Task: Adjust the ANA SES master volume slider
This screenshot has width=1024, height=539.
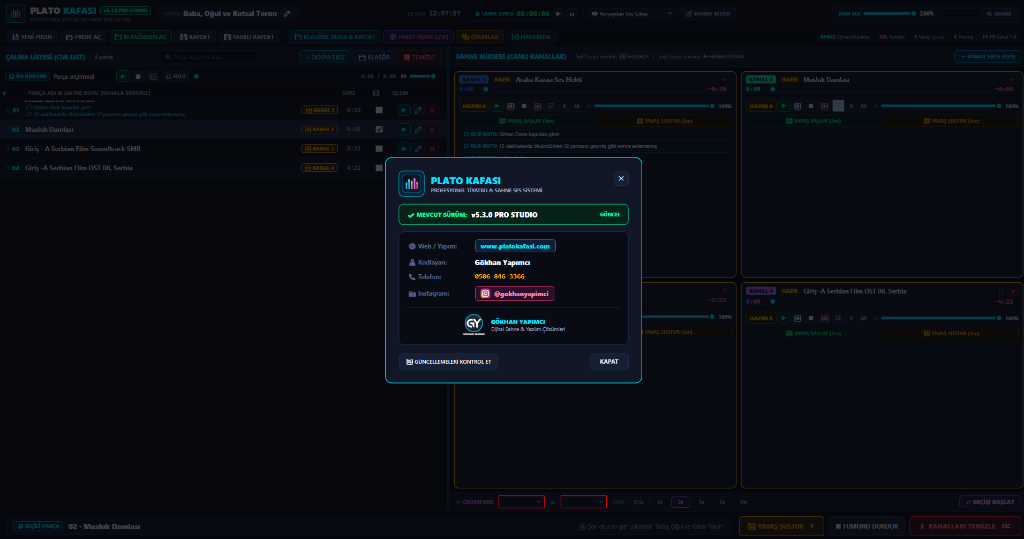Action: point(891,13)
